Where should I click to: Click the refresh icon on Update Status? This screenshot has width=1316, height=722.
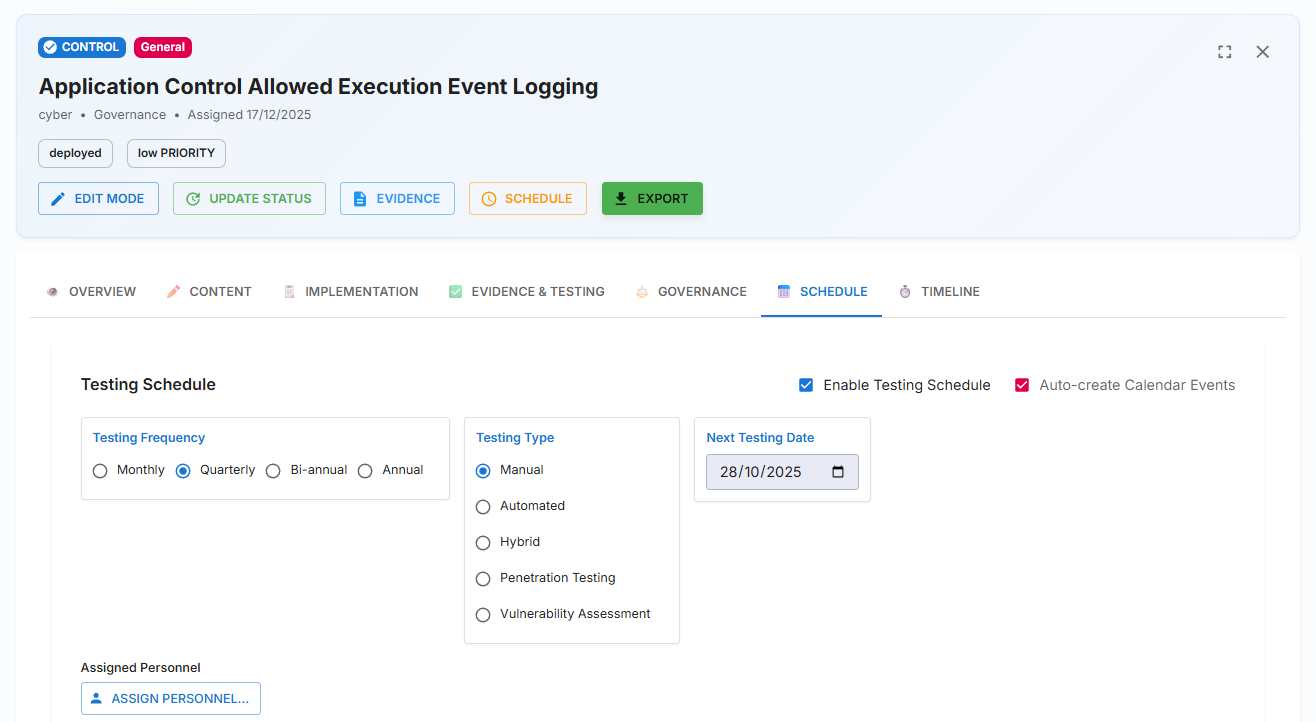pyautogui.click(x=193, y=199)
